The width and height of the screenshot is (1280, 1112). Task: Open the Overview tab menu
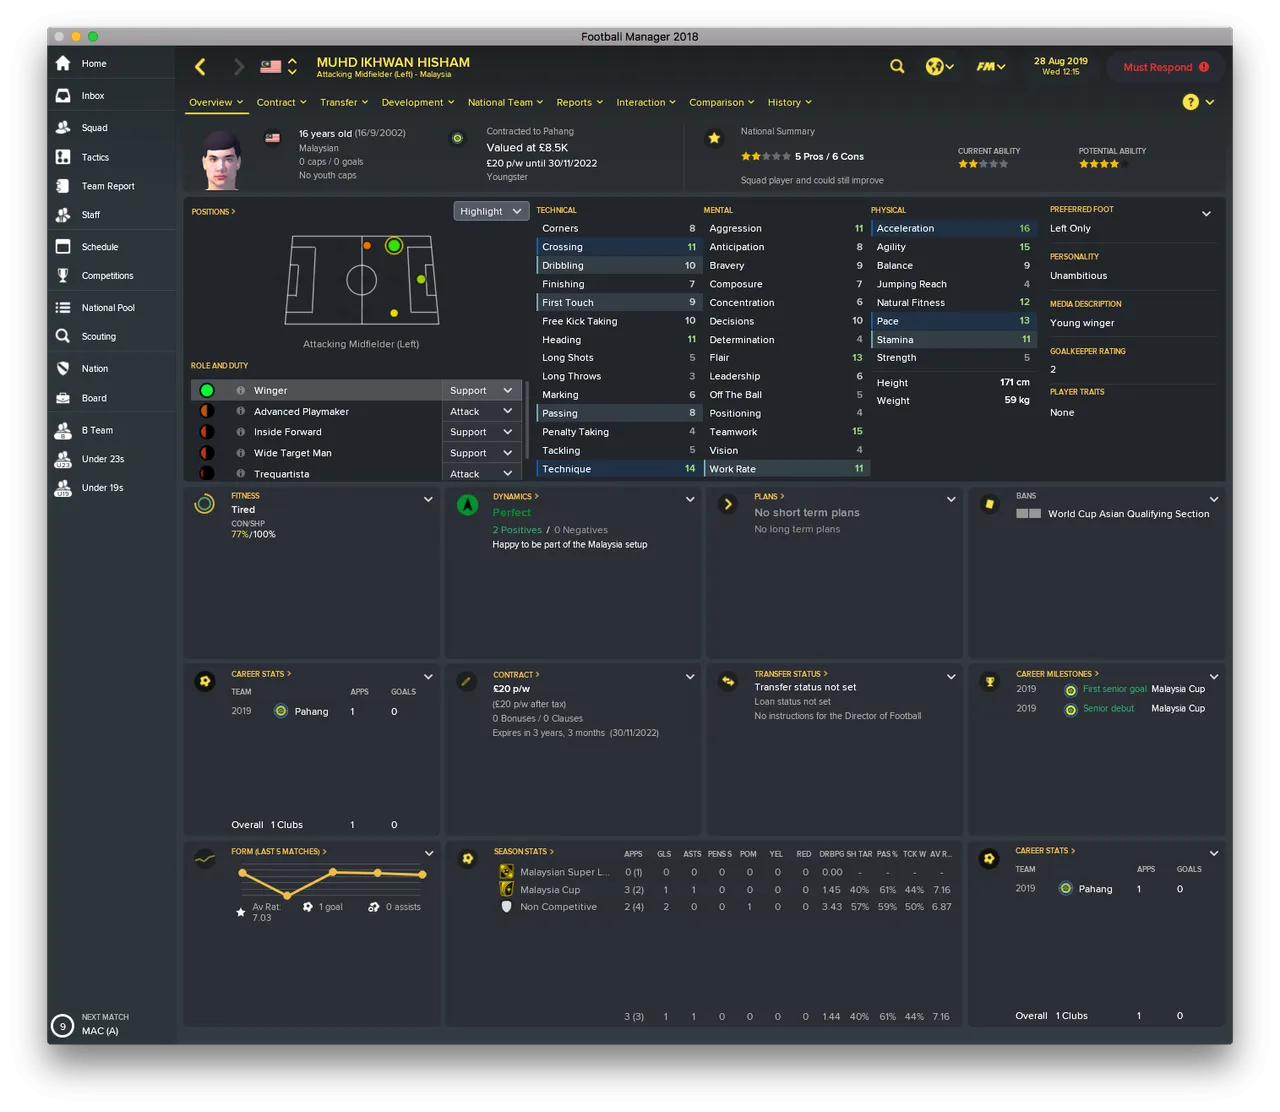click(x=217, y=102)
